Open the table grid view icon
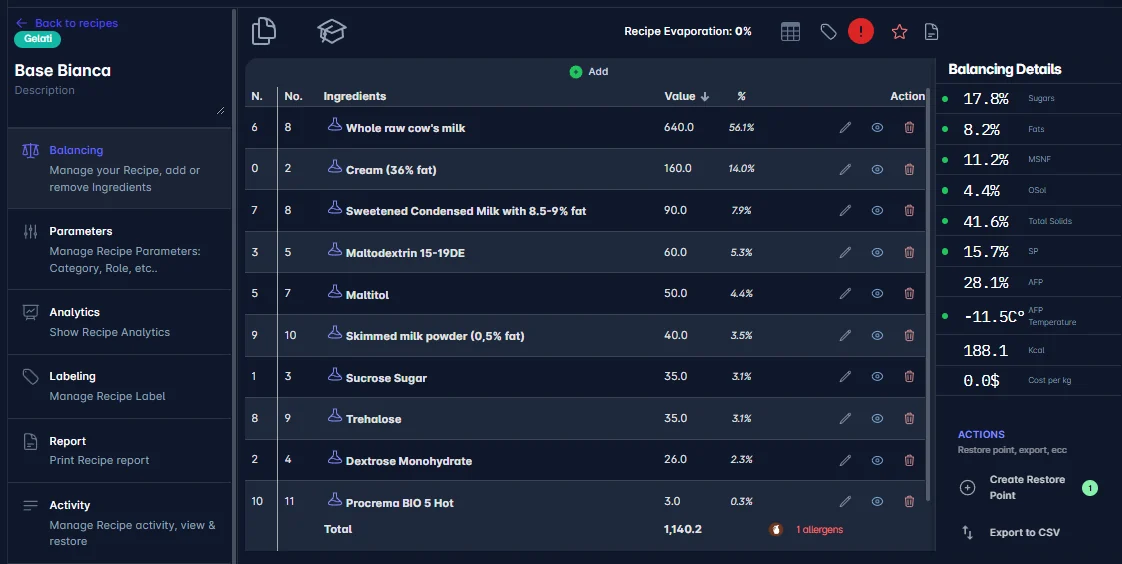 [x=790, y=31]
